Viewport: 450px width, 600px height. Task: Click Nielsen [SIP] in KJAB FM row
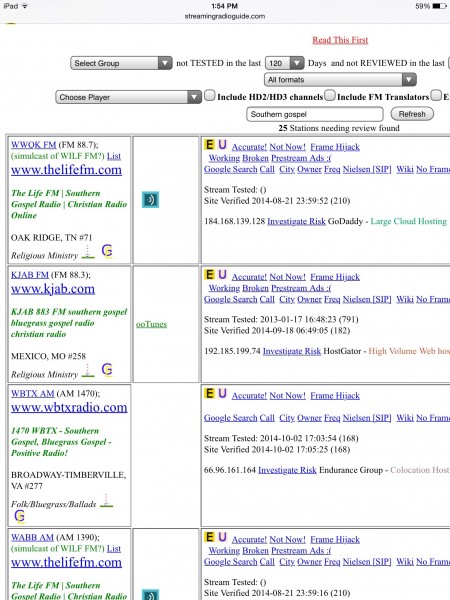[367, 299]
